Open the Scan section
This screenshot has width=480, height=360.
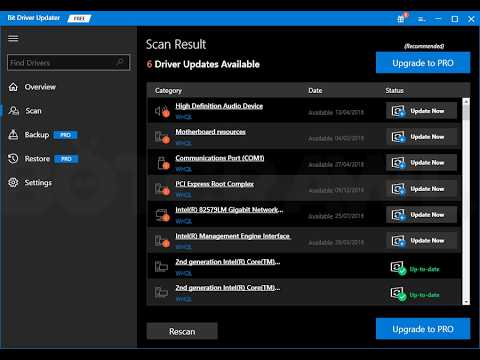33,111
